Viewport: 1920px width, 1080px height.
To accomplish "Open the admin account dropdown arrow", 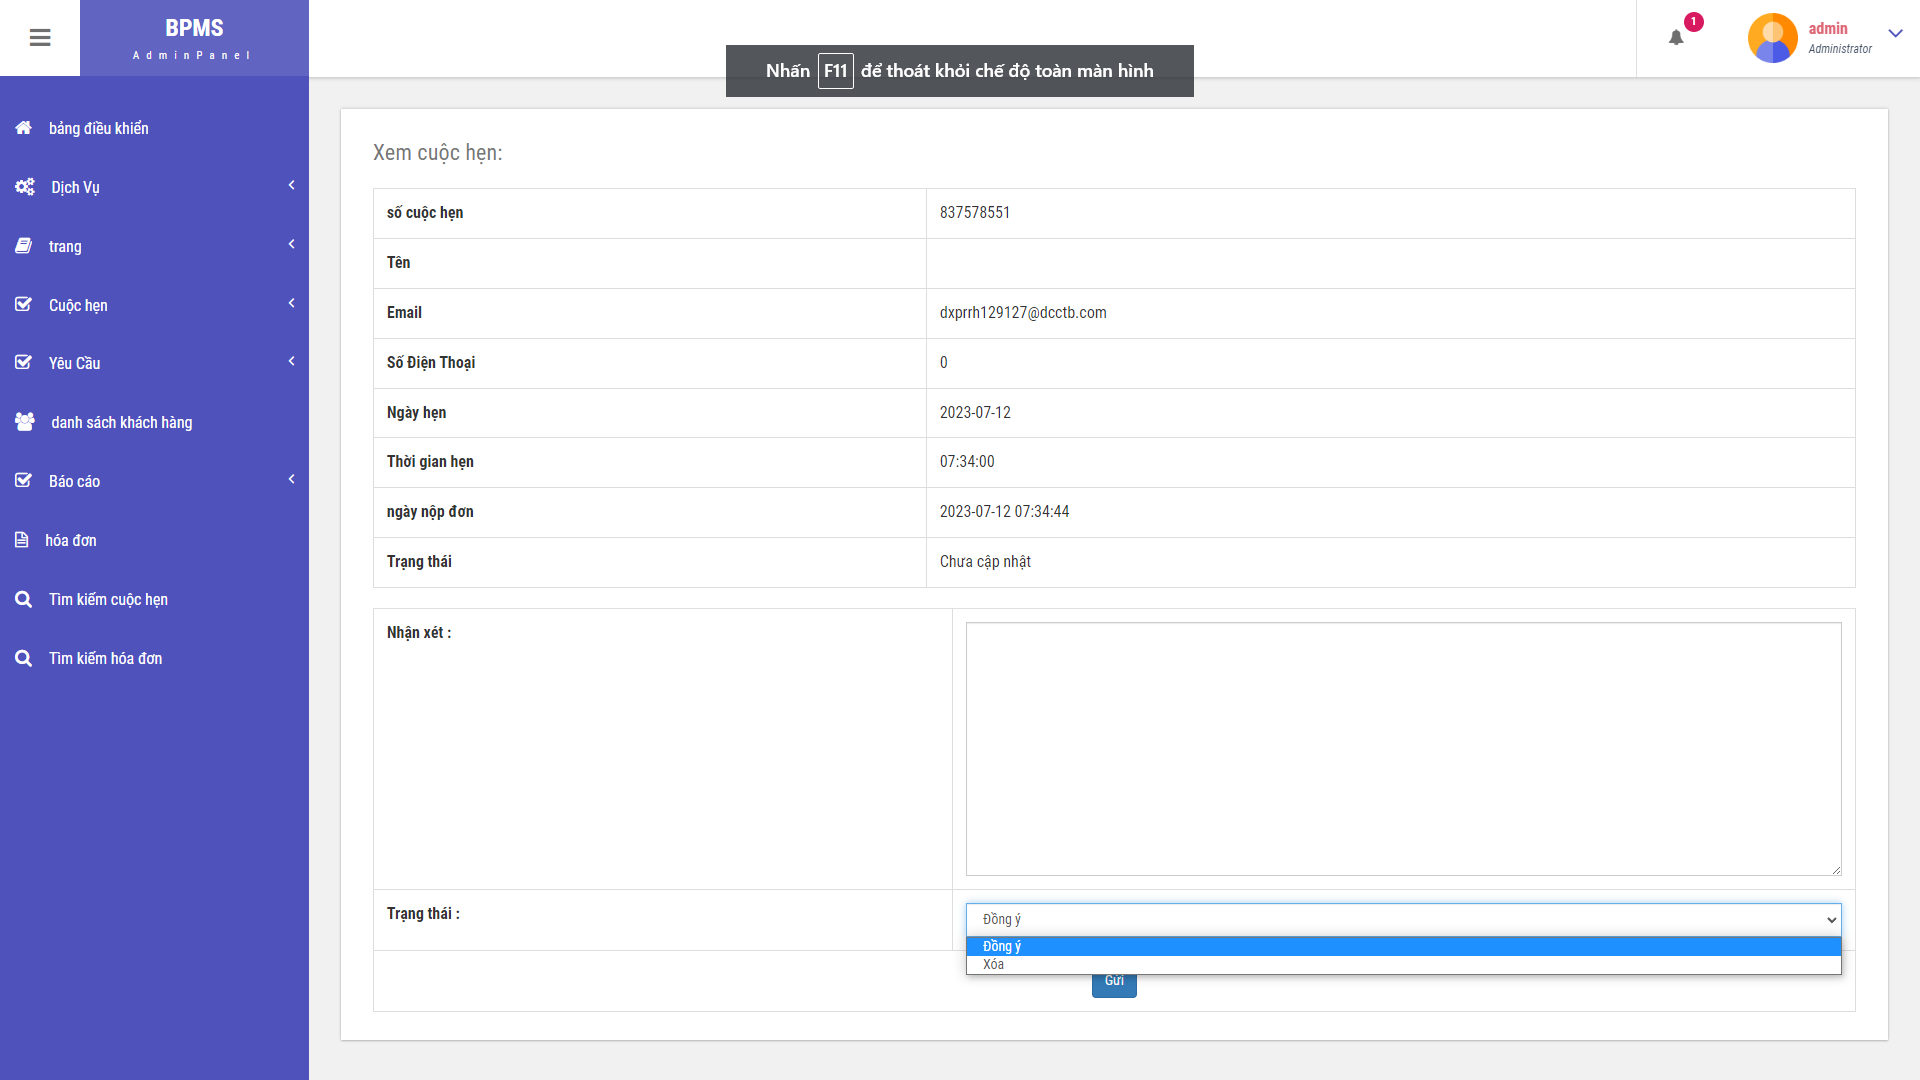I will pyautogui.click(x=1895, y=33).
